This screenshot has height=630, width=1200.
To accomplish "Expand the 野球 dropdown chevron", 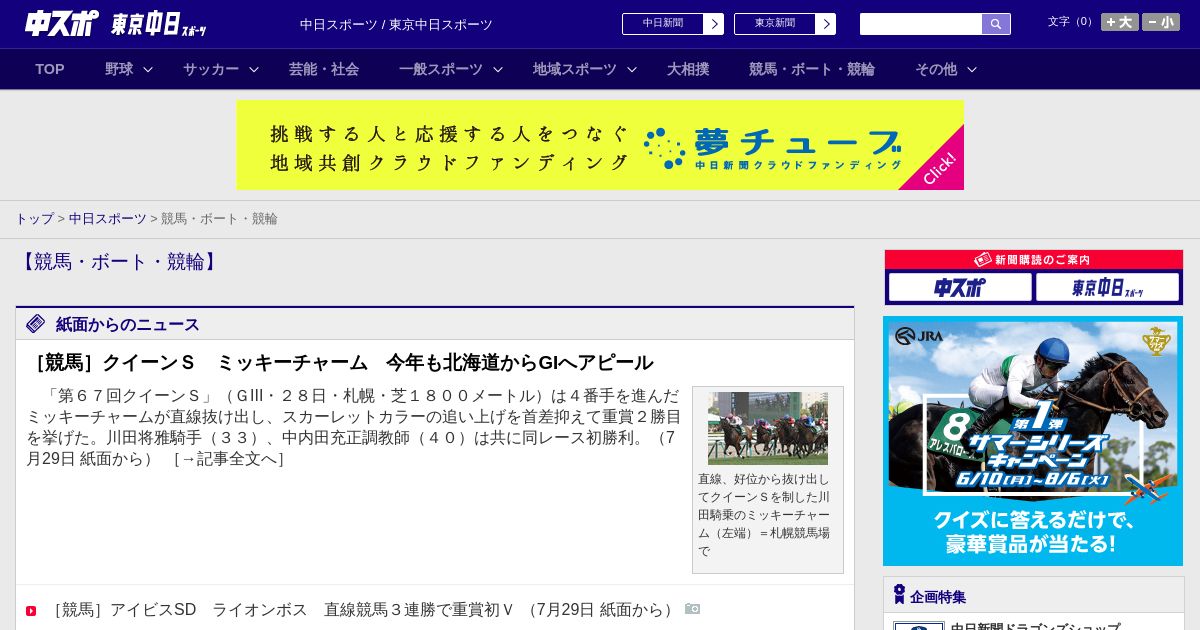I will pyautogui.click(x=148, y=69).
